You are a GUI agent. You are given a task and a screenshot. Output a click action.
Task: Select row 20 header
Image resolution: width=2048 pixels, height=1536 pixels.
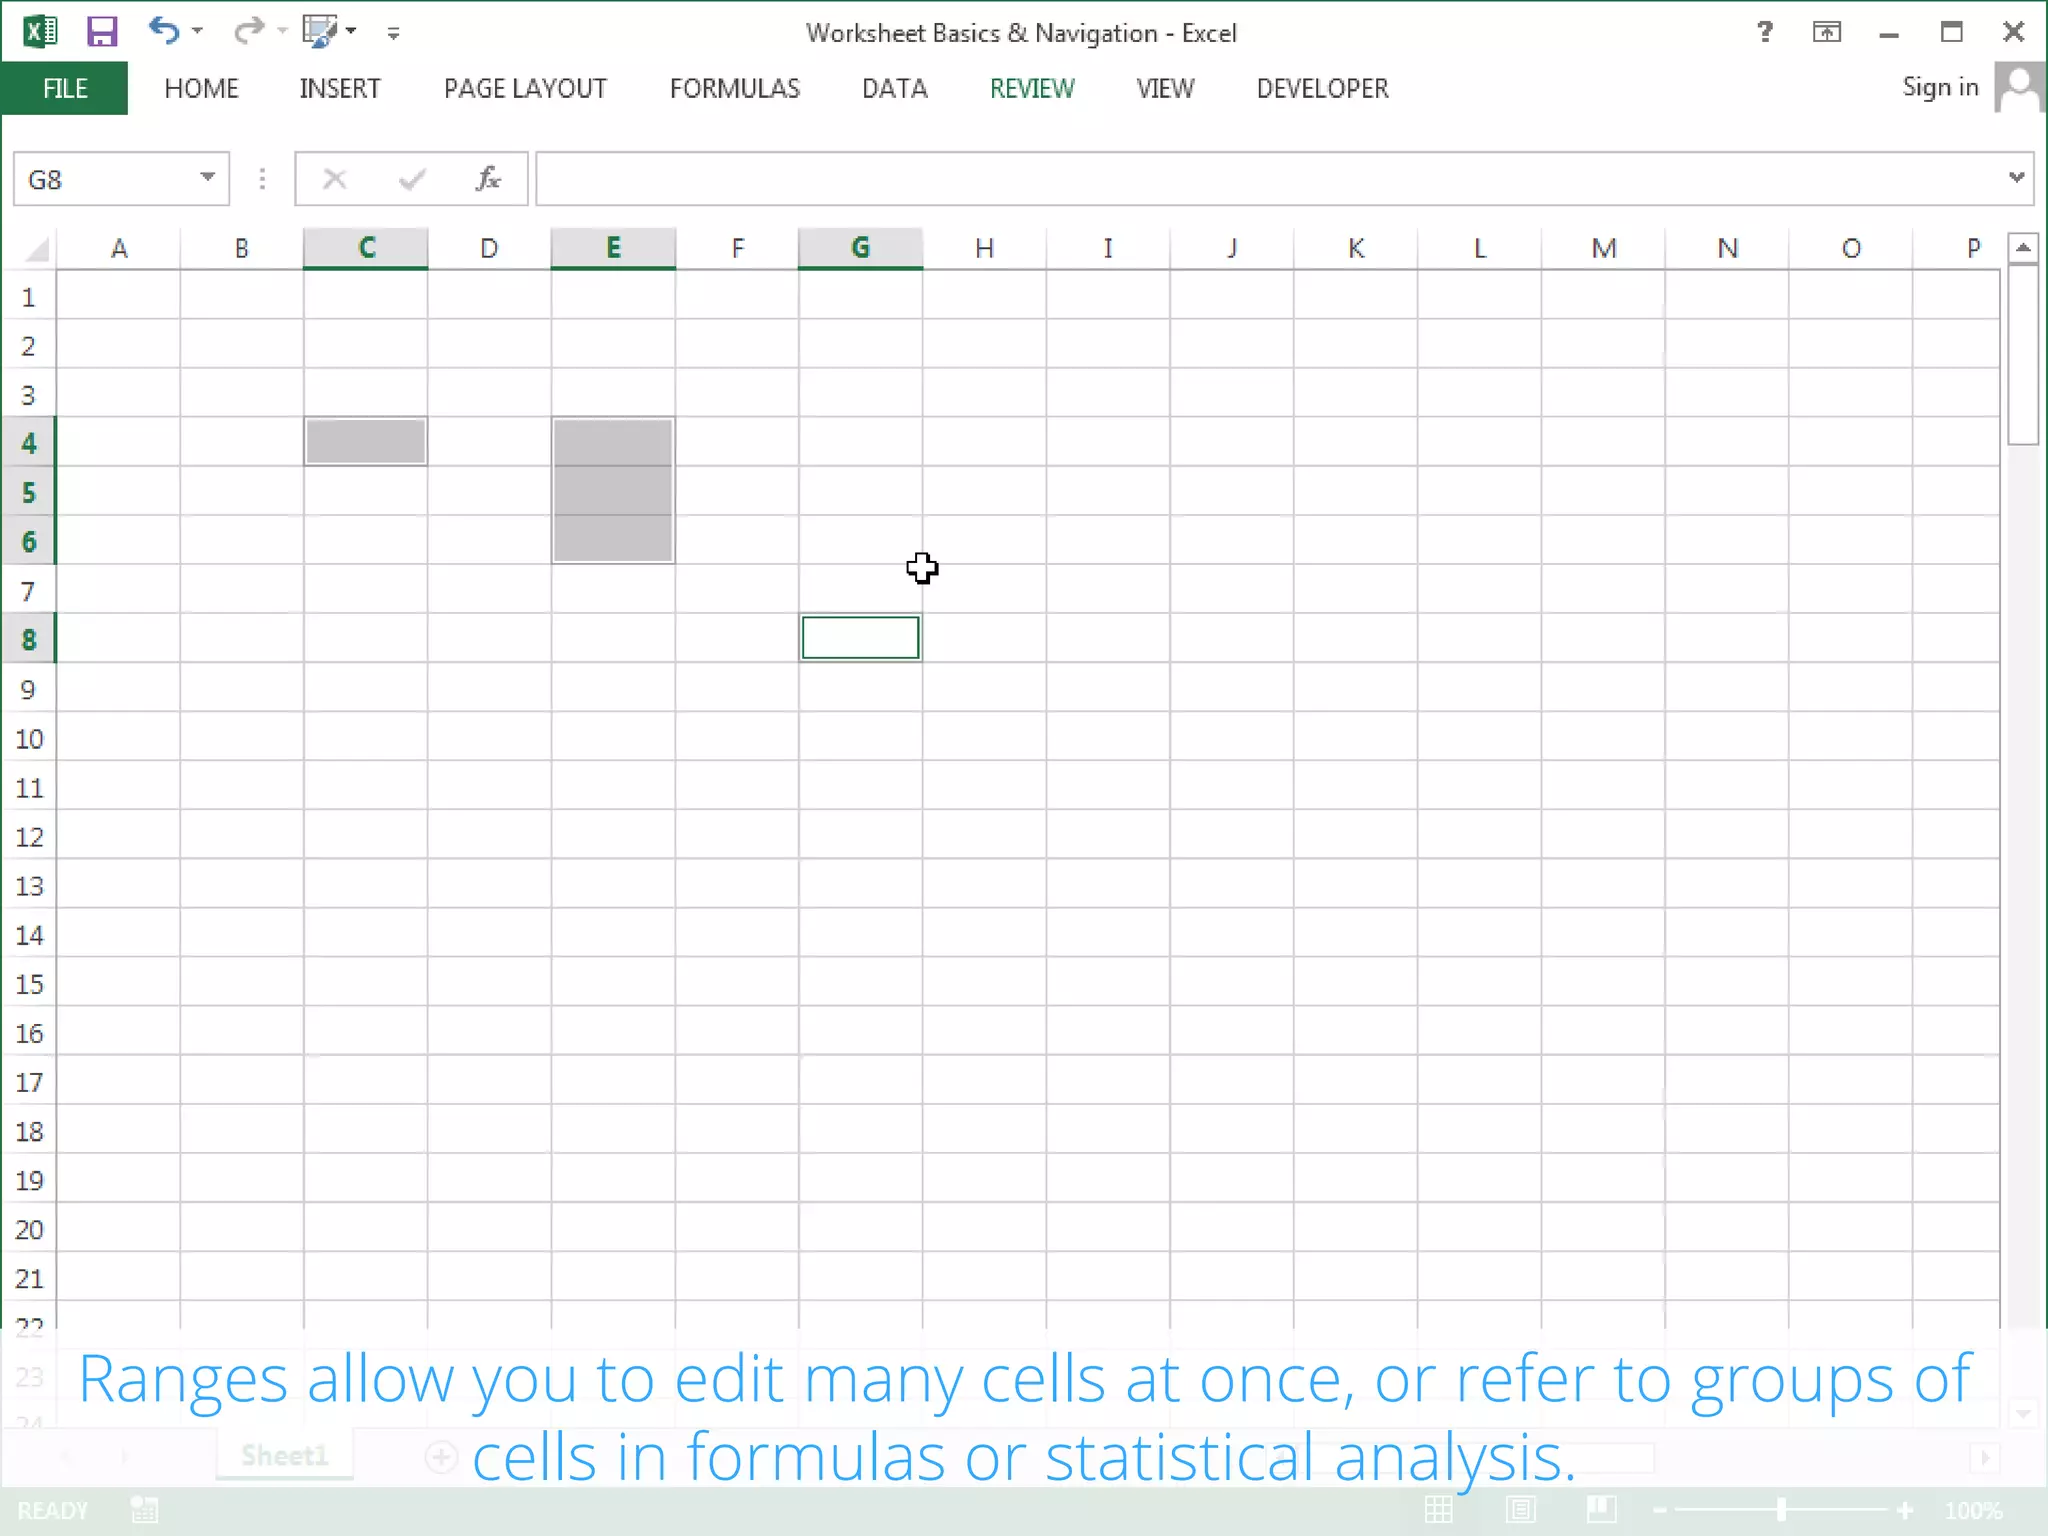point(29,1229)
